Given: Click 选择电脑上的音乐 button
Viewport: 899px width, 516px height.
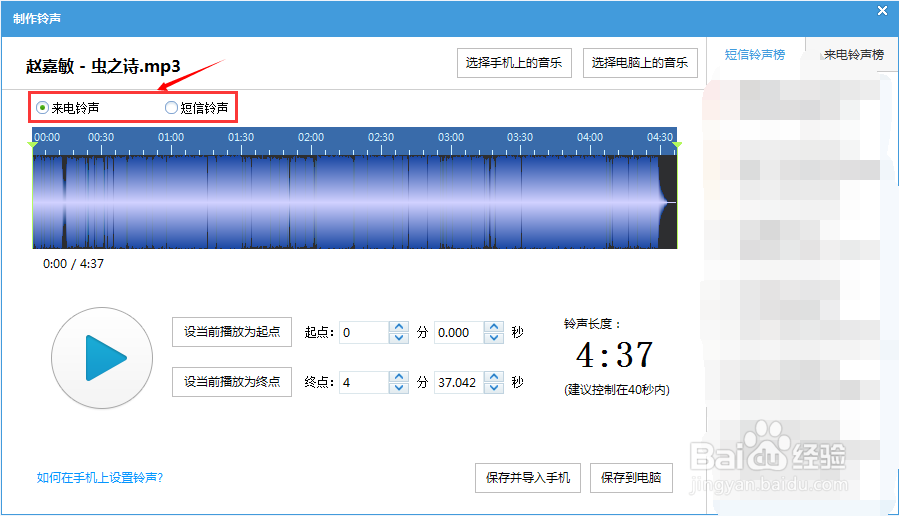Looking at the screenshot, I should (x=640, y=62).
